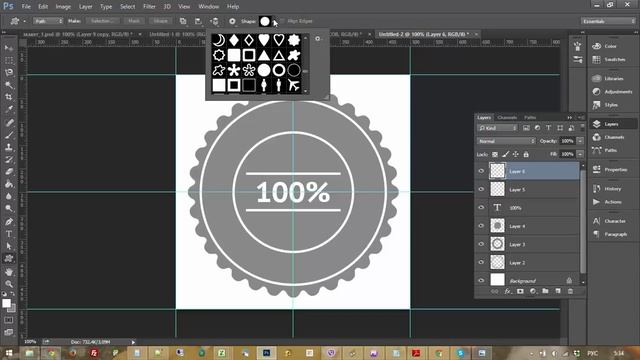The image size is (640, 360).
Task: Open geometry options gear icon
Action: [x=232, y=21]
